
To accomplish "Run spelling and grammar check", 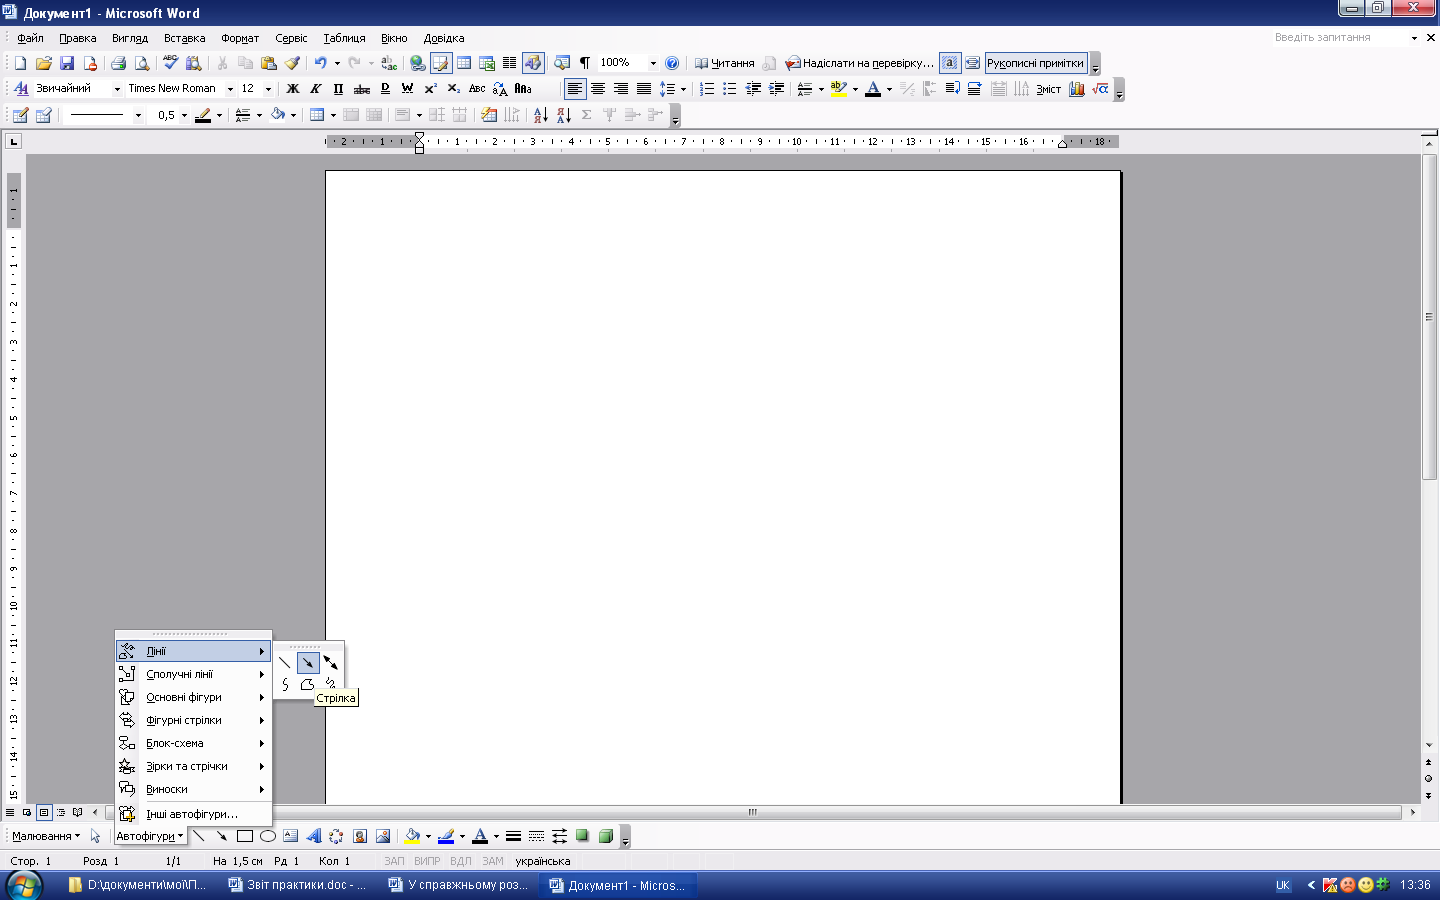I will point(170,63).
